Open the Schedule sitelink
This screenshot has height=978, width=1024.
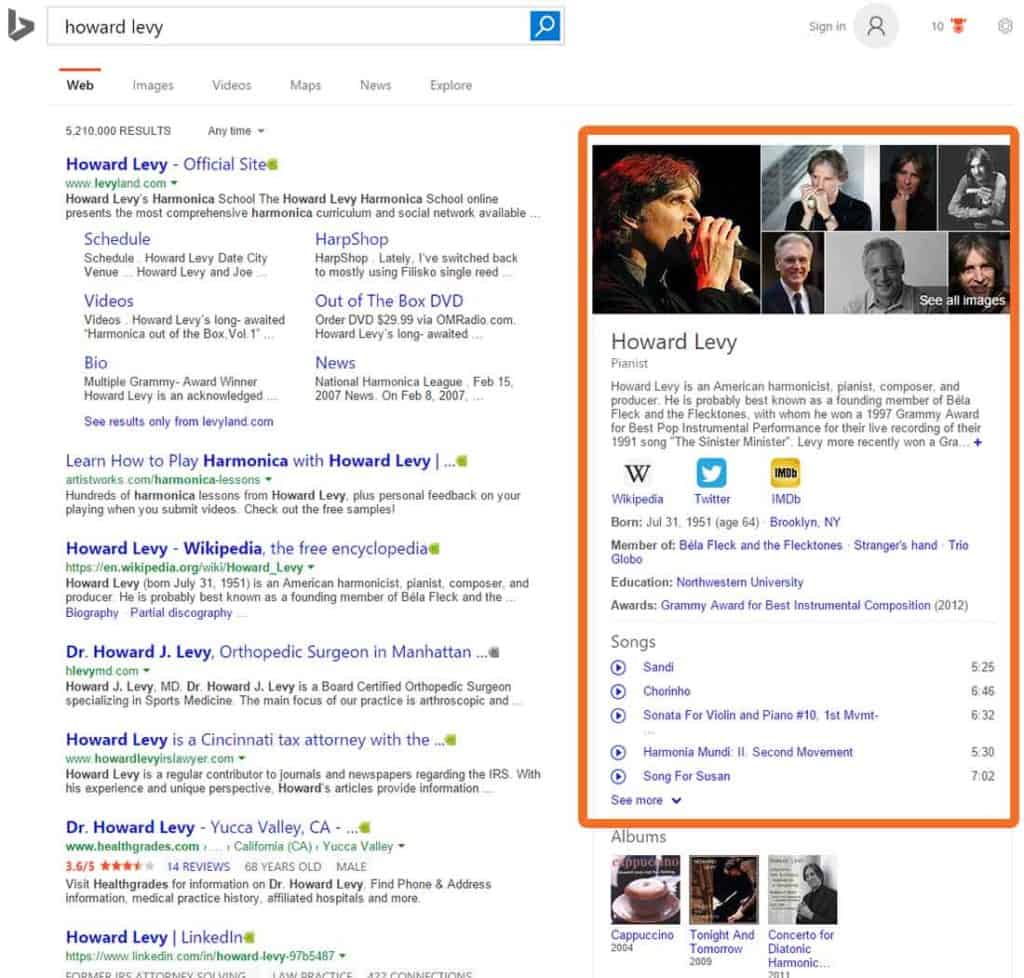tap(117, 240)
